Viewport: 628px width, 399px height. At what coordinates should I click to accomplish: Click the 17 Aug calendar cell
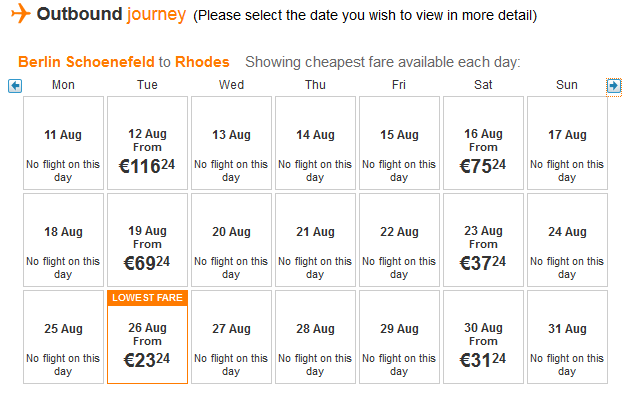[567, 143]
